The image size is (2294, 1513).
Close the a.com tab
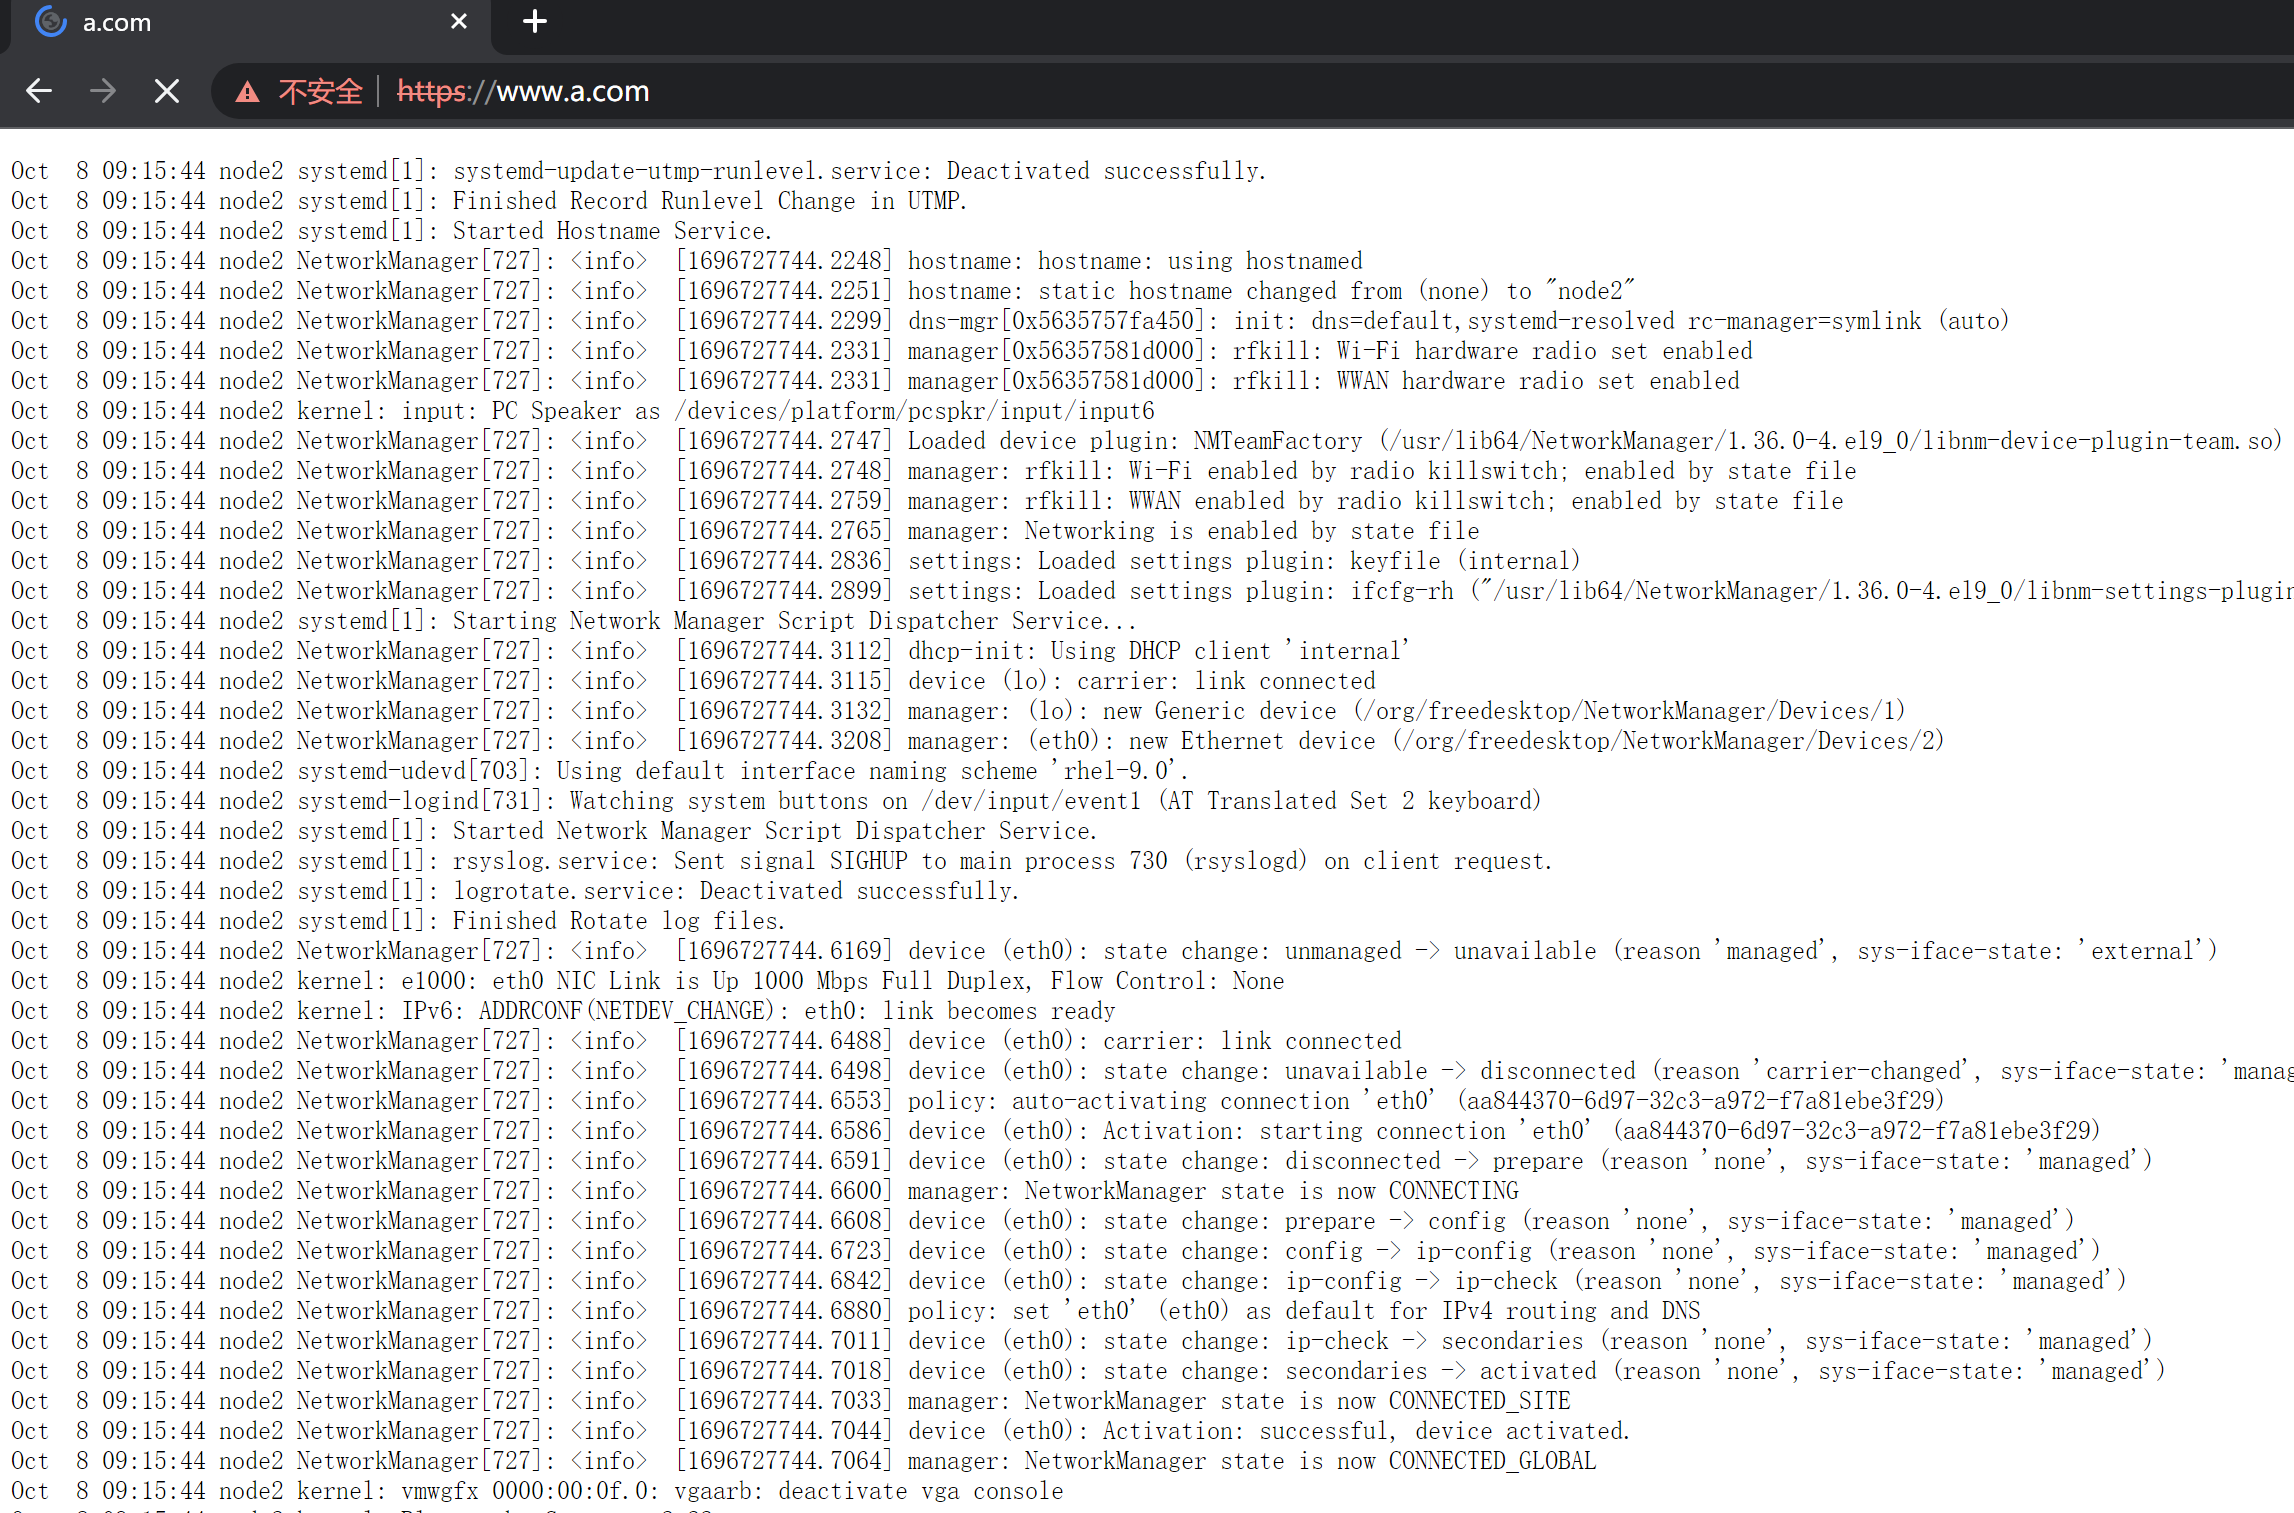459,21
